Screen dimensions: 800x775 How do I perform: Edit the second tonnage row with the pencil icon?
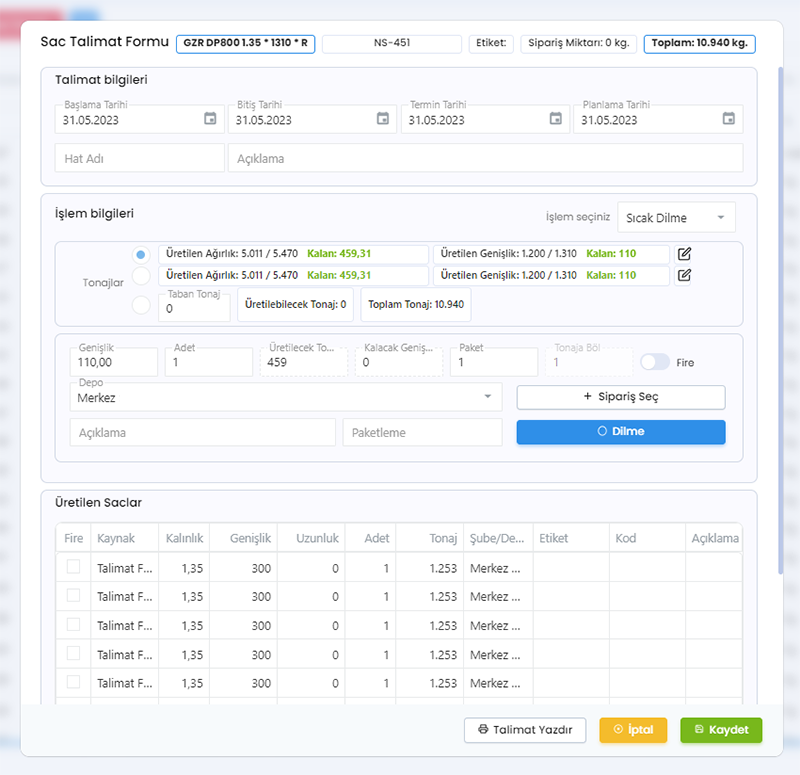[684, 276]
